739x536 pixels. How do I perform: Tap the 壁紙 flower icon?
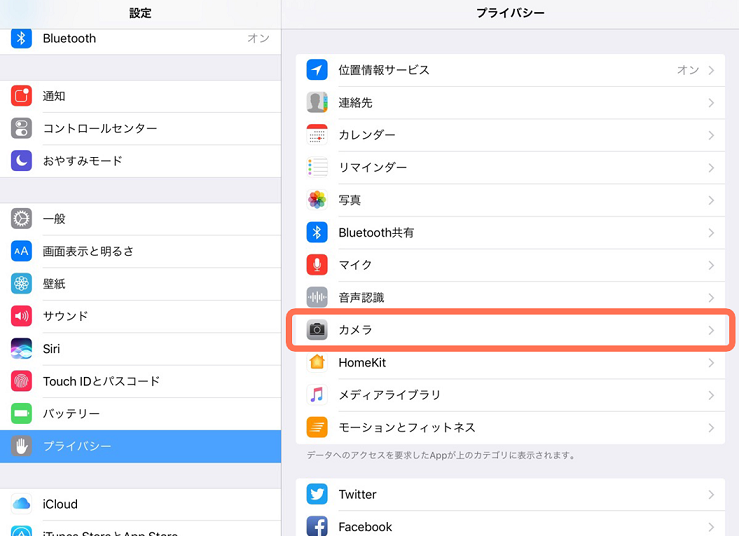coord(21,283)
